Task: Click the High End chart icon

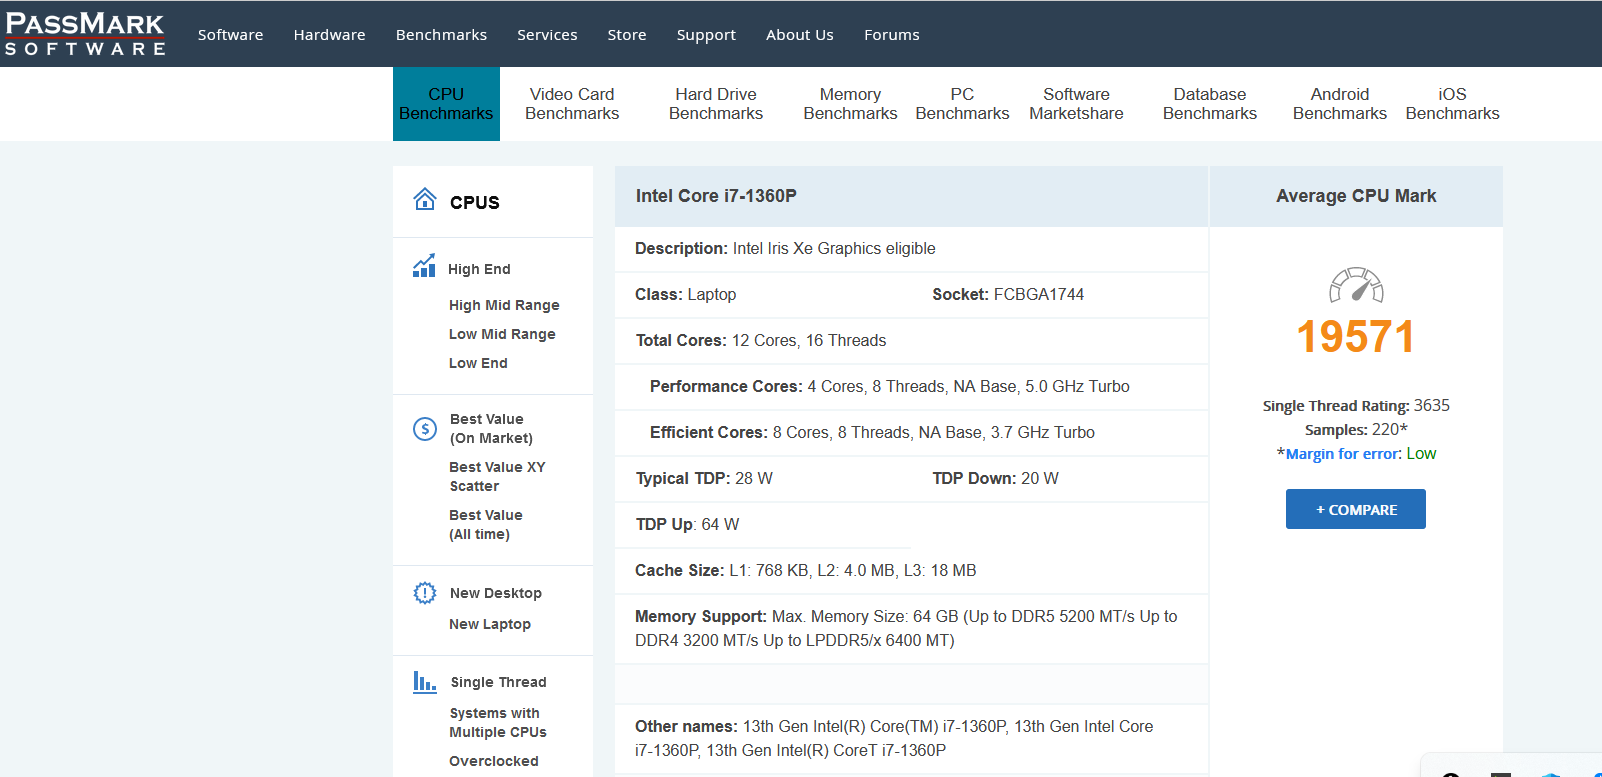Action: point(424,266)
